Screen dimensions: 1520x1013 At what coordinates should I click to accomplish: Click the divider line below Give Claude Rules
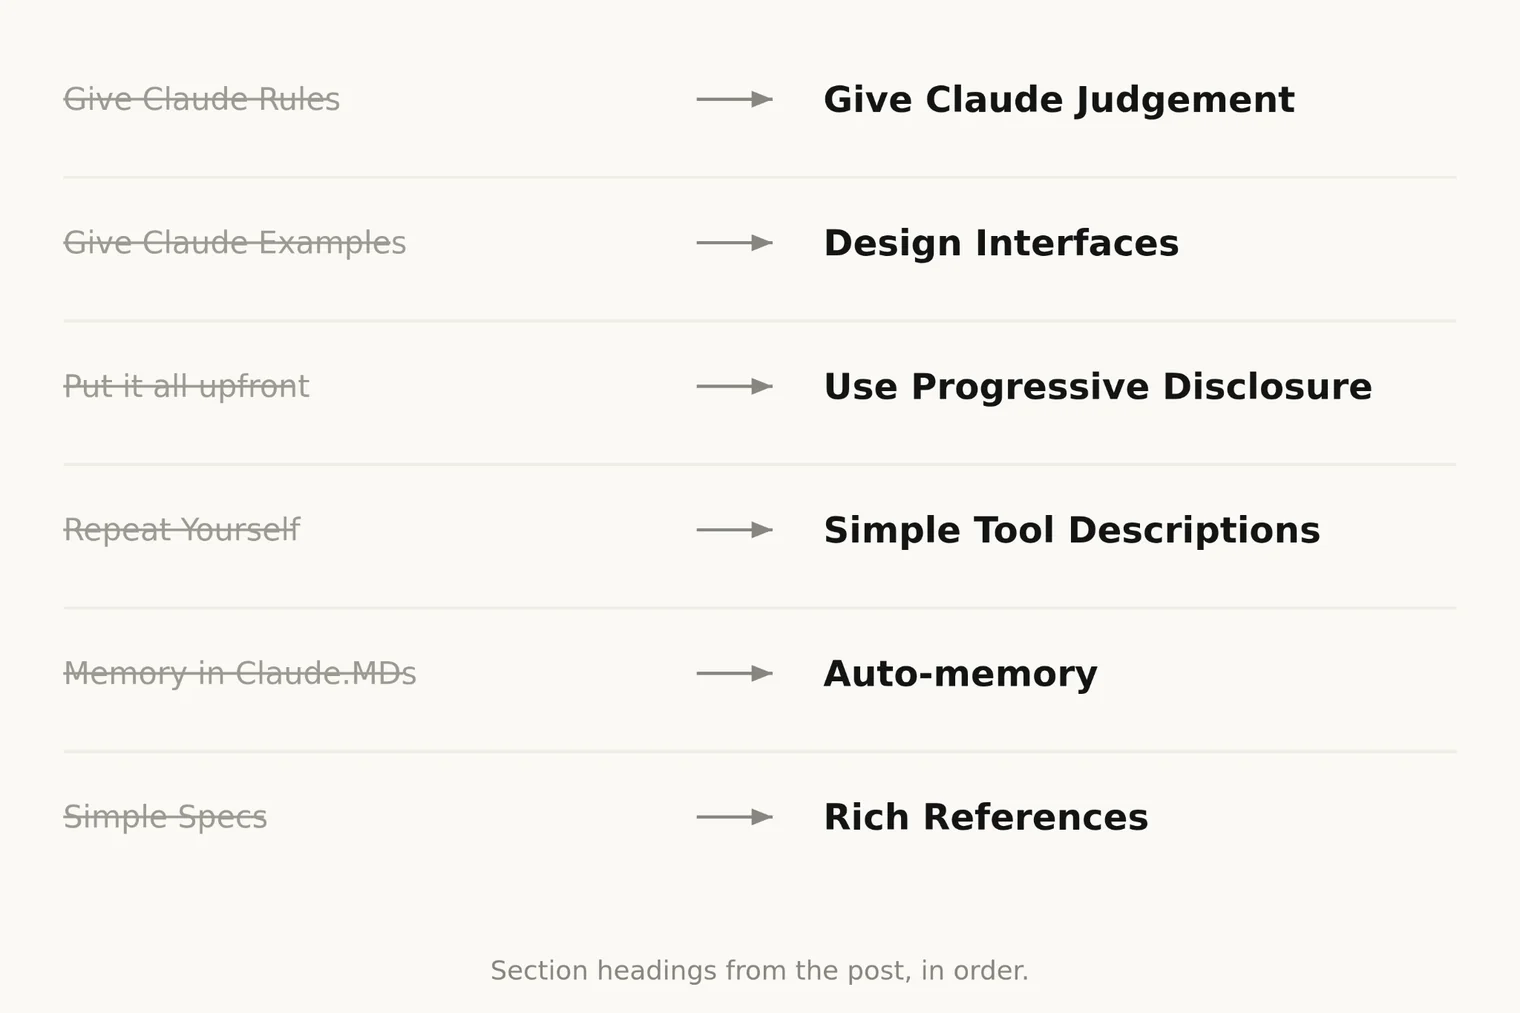[760, 178]
